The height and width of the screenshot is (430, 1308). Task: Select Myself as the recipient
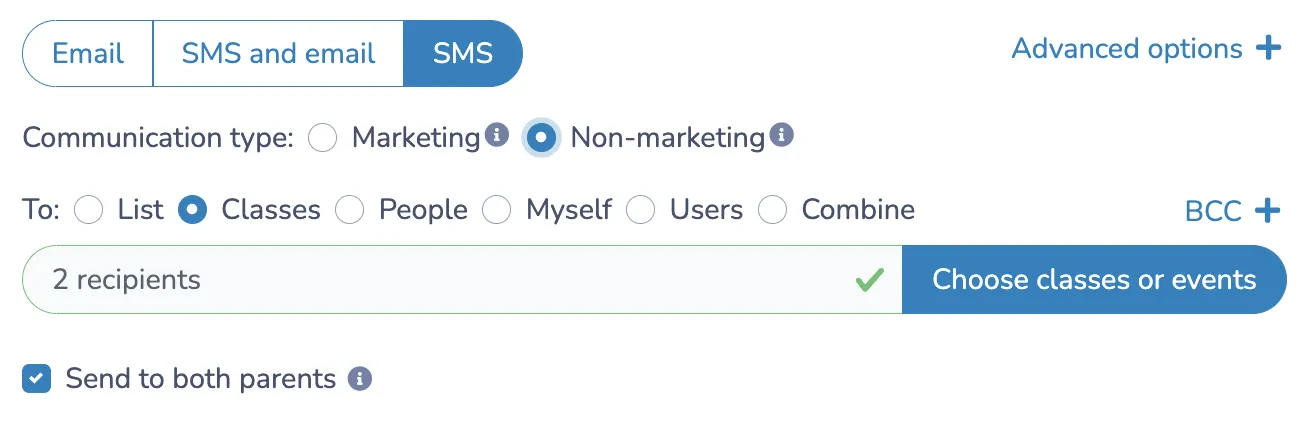497,210
